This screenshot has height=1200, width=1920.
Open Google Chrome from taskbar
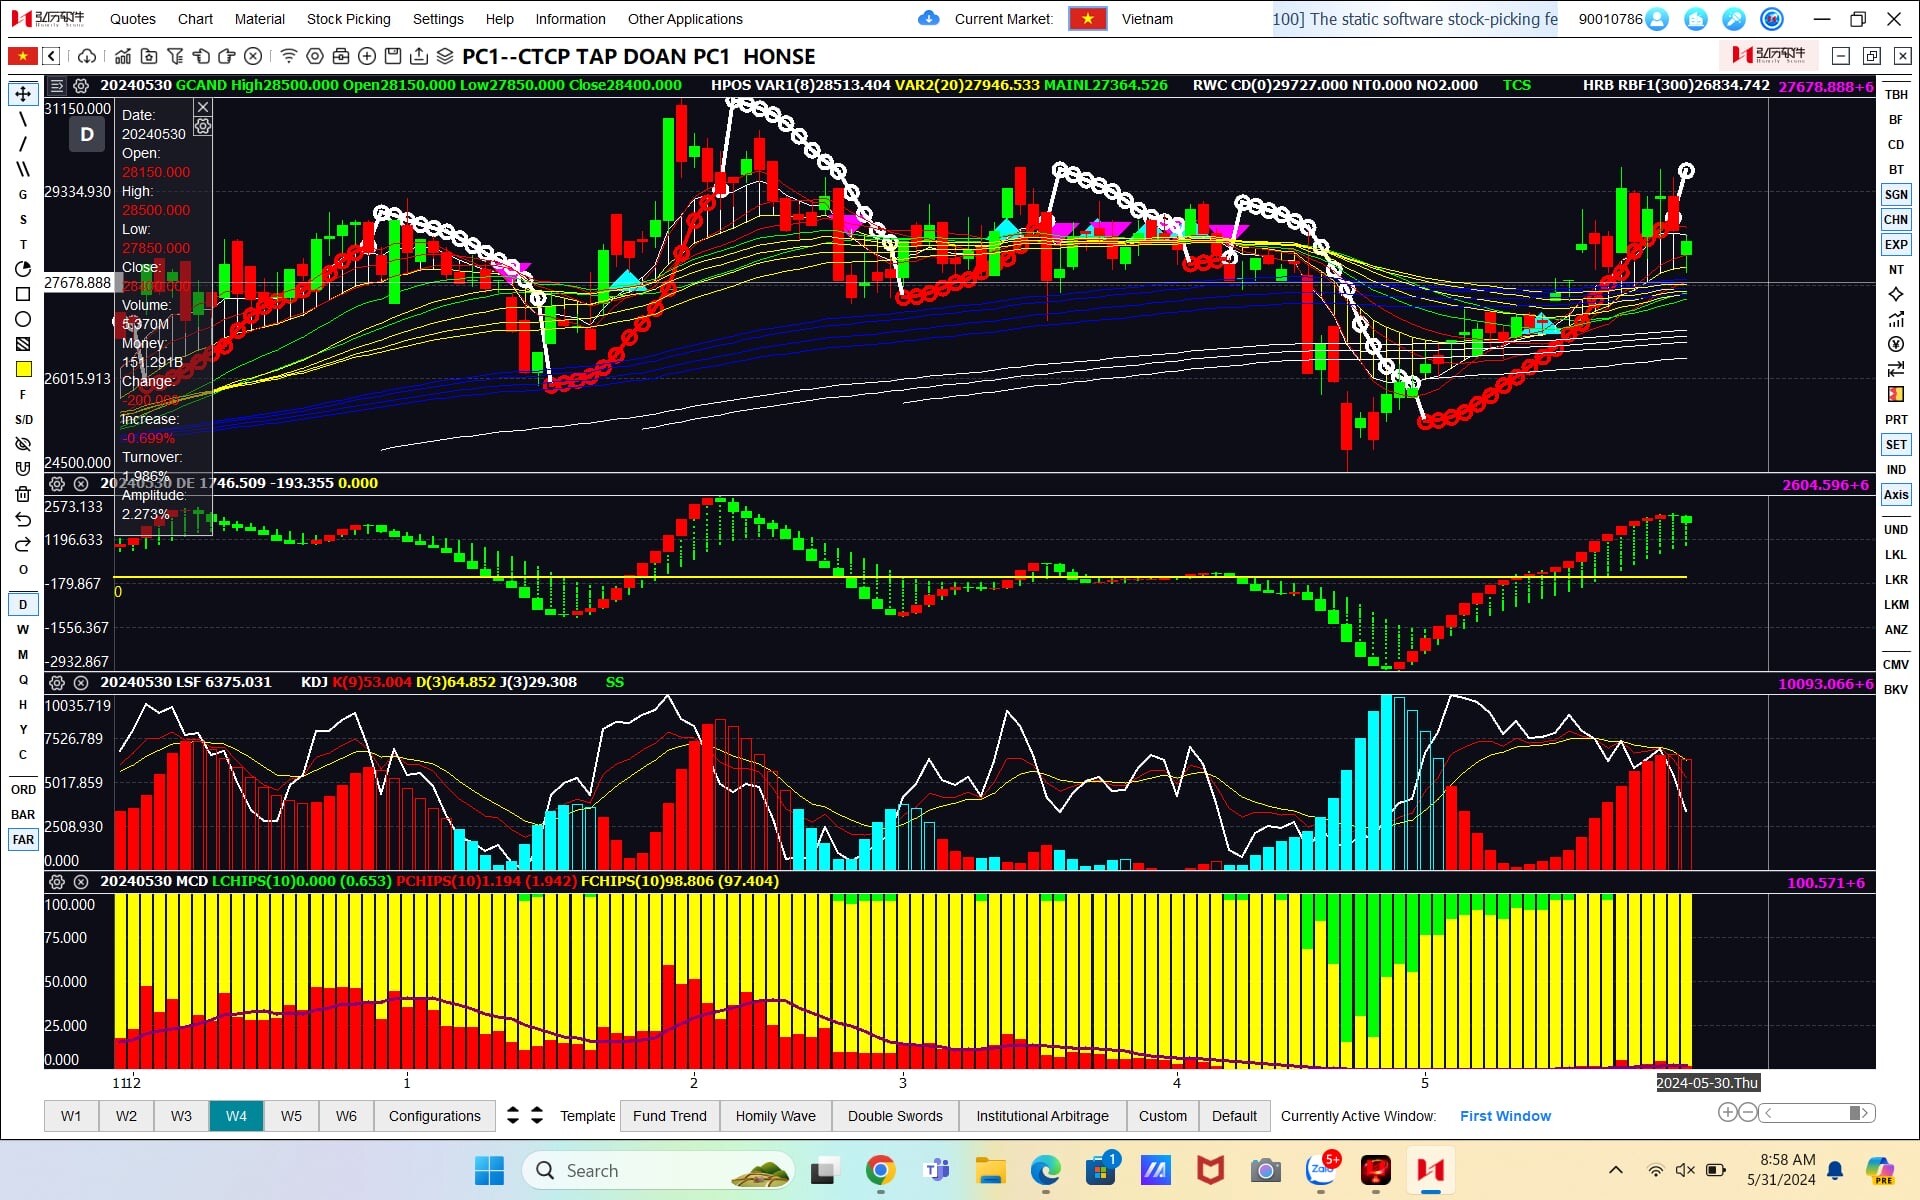click(x=880, y=1170)
